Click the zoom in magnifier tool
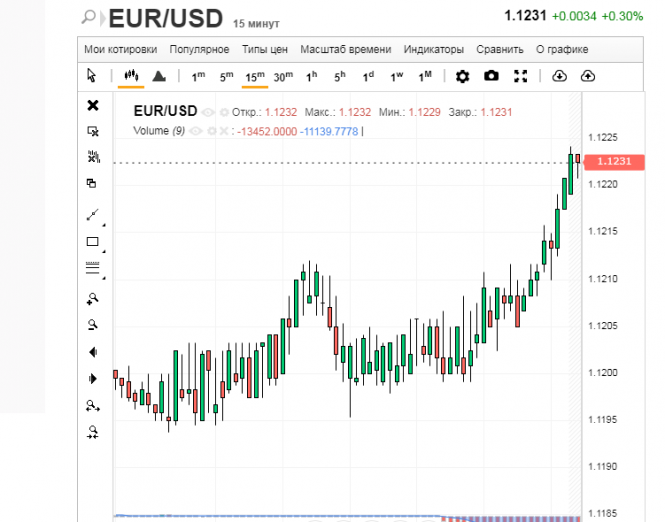Viewport: 665px width, 522px height. (92, 299)
